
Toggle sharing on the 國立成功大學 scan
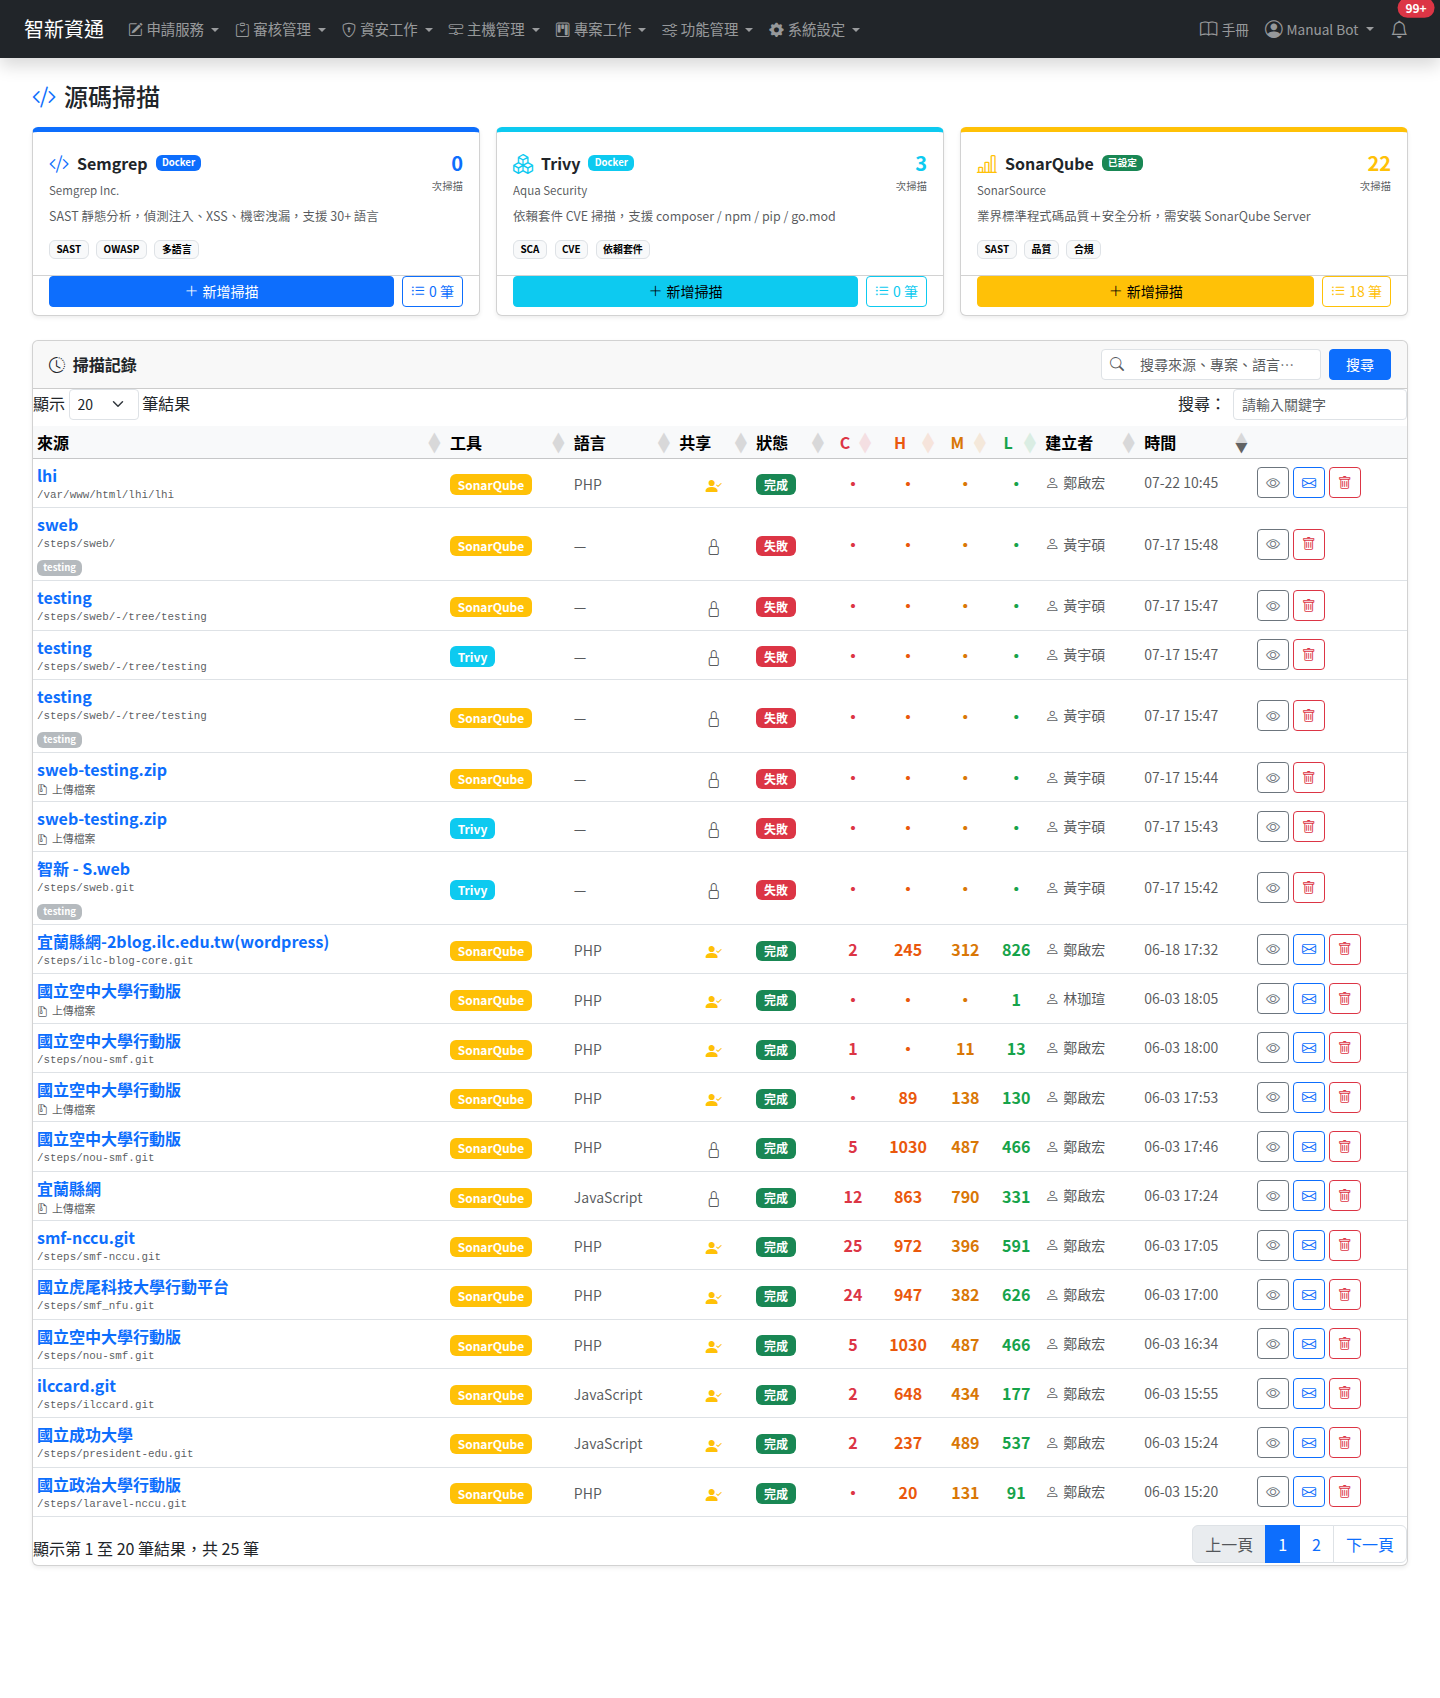[x=713, y=1445]
